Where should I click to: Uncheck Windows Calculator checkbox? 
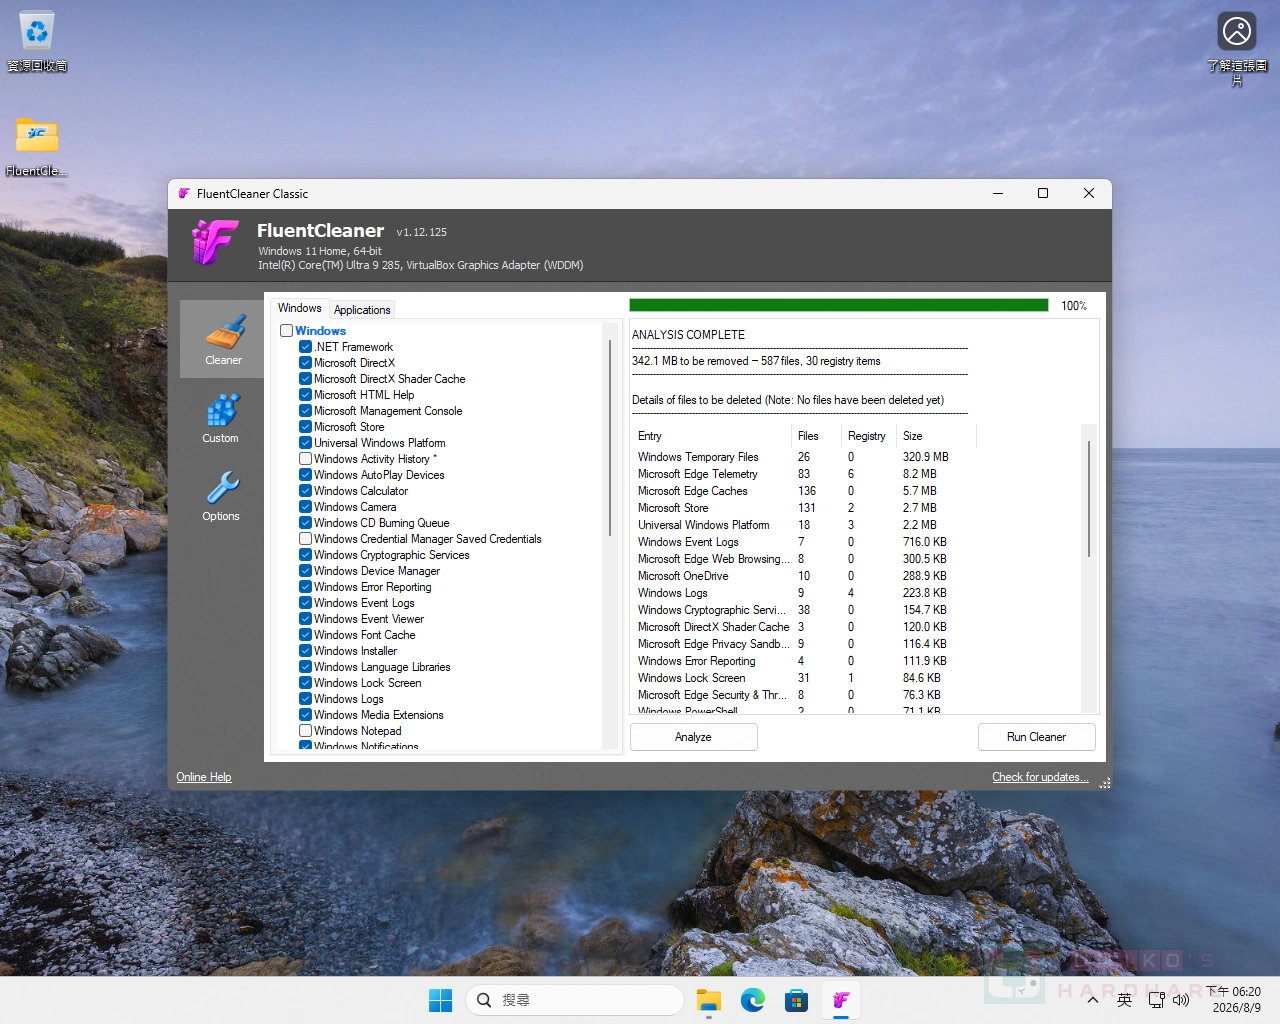(305, 491)
